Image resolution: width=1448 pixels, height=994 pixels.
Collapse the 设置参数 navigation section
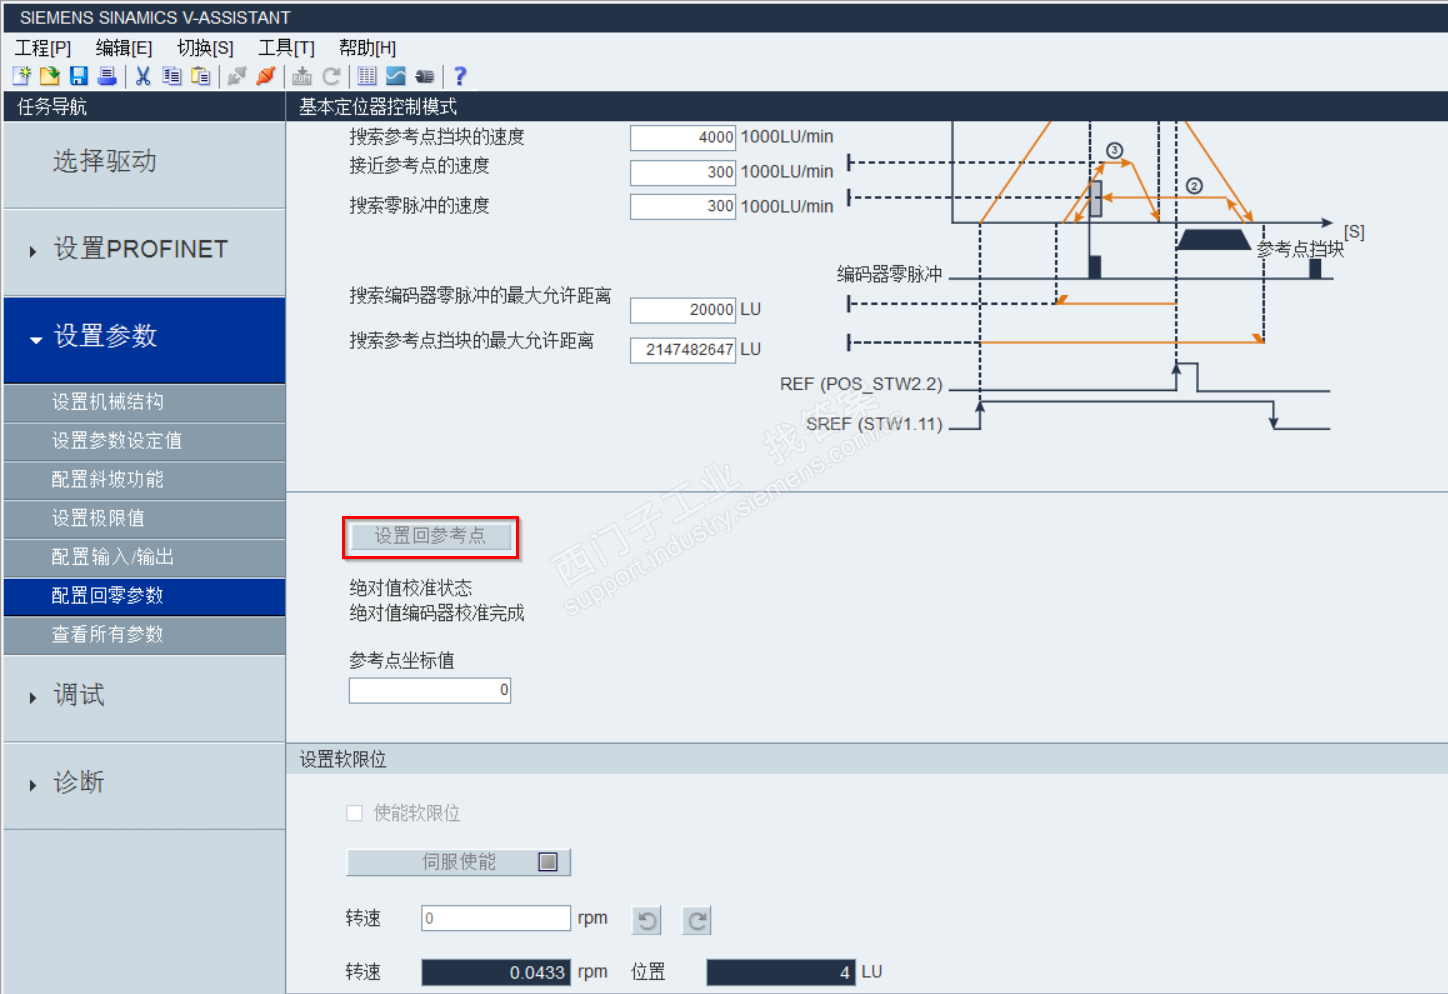tap(144, 339)
